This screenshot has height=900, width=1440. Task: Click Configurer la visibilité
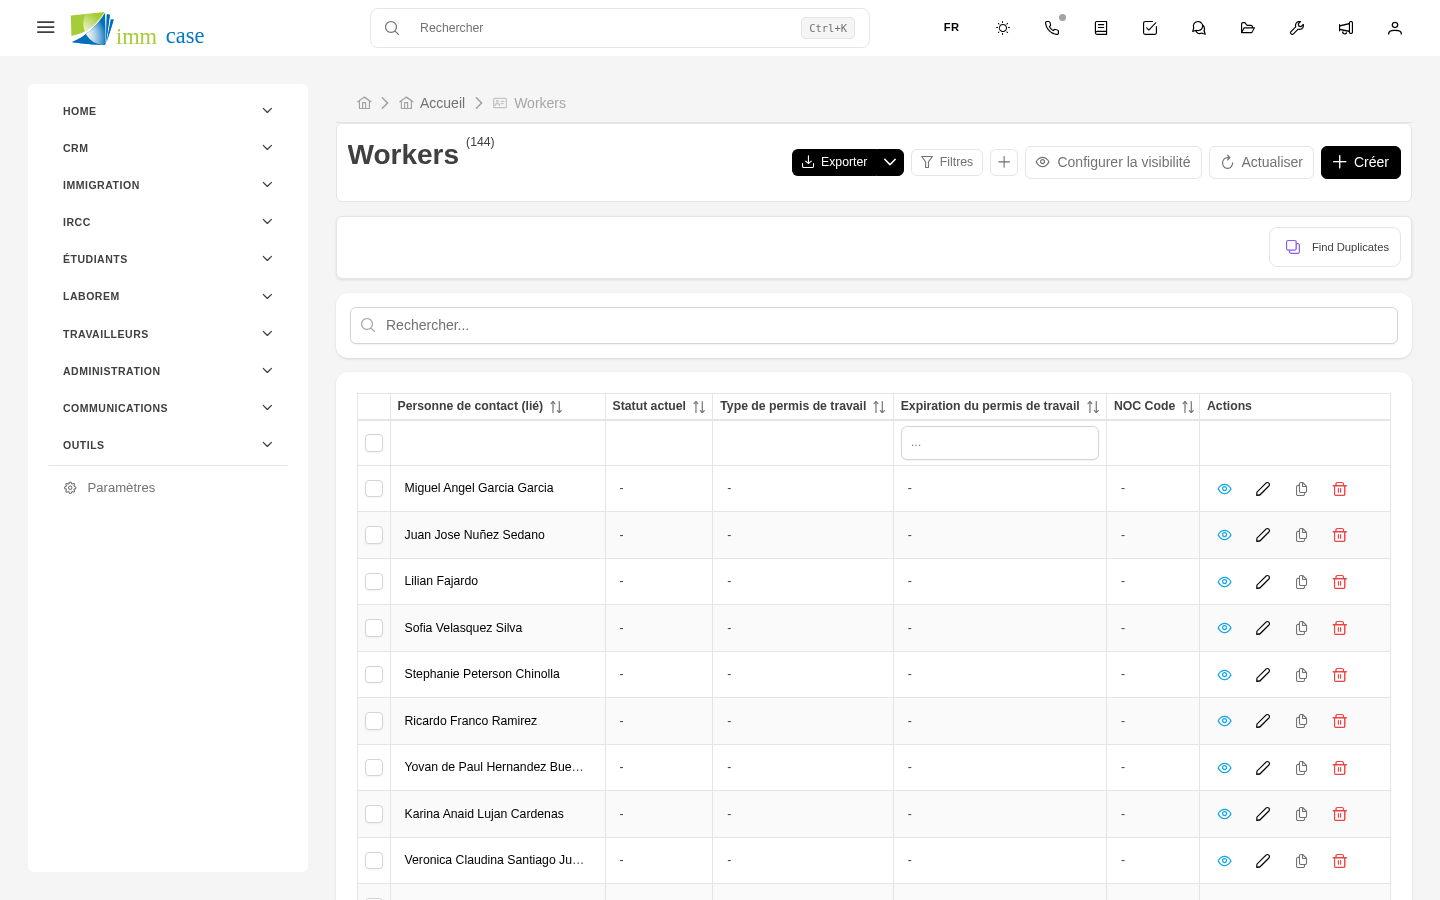tap(1113, 162)
